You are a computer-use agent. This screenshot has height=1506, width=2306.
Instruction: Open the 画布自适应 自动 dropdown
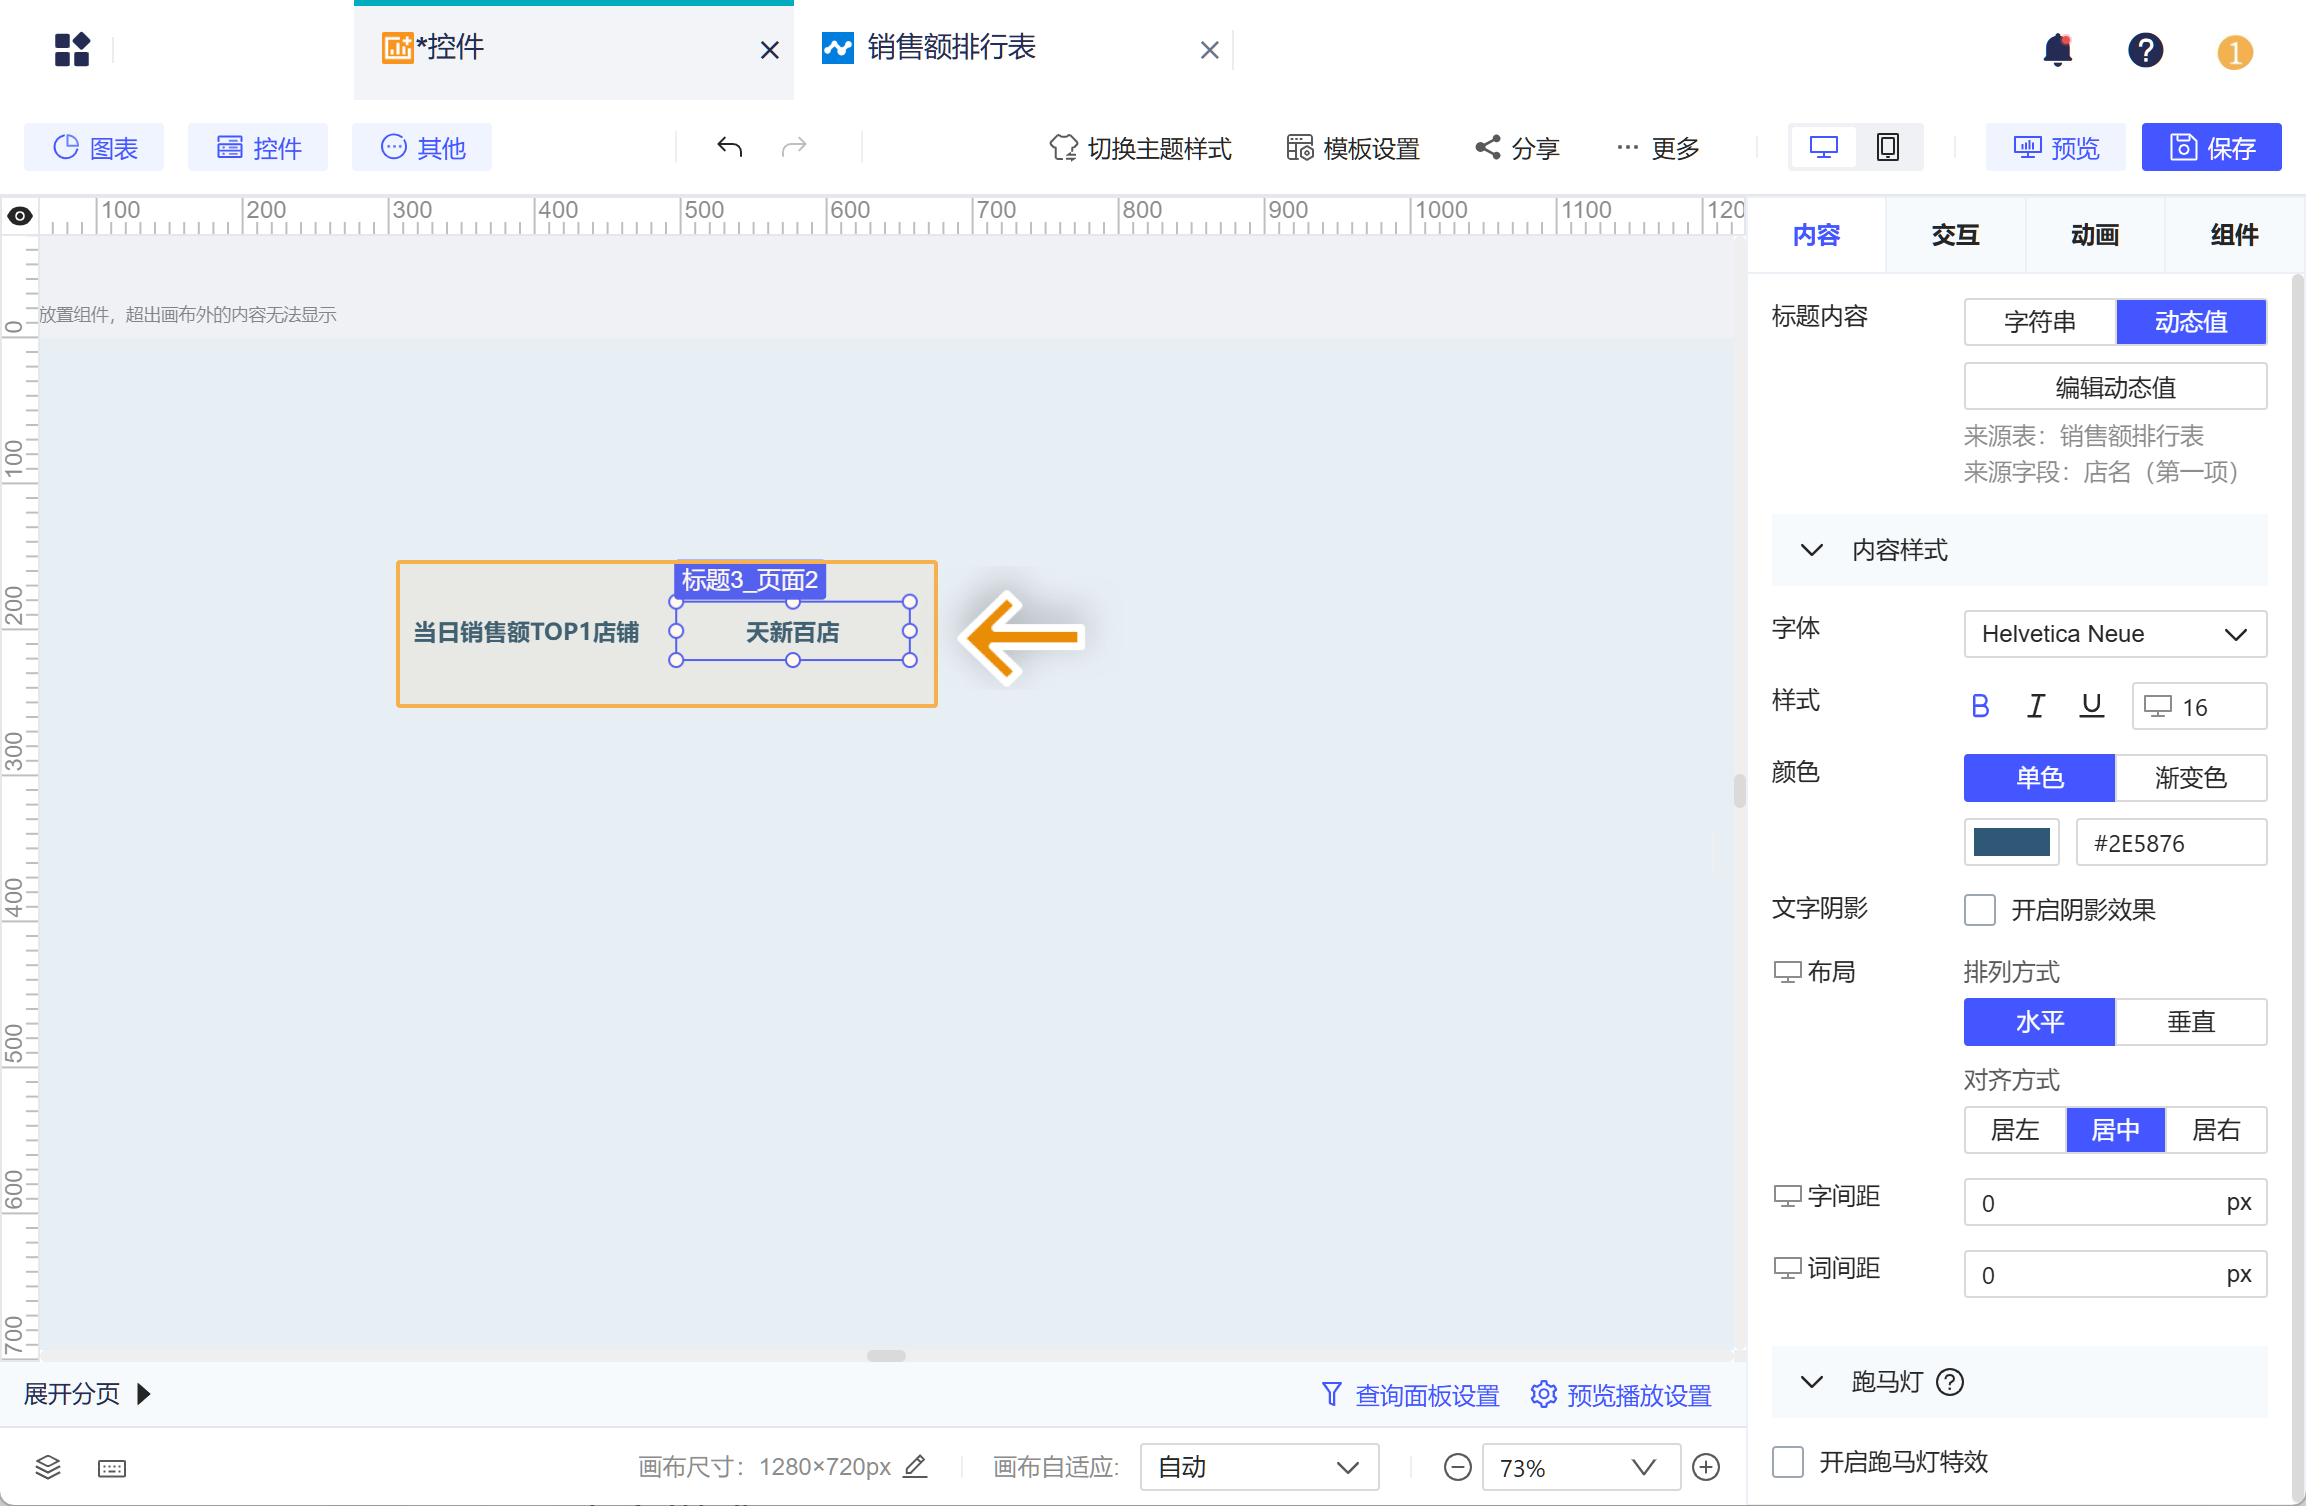pyautogui.click(x=1258, y=1466)
